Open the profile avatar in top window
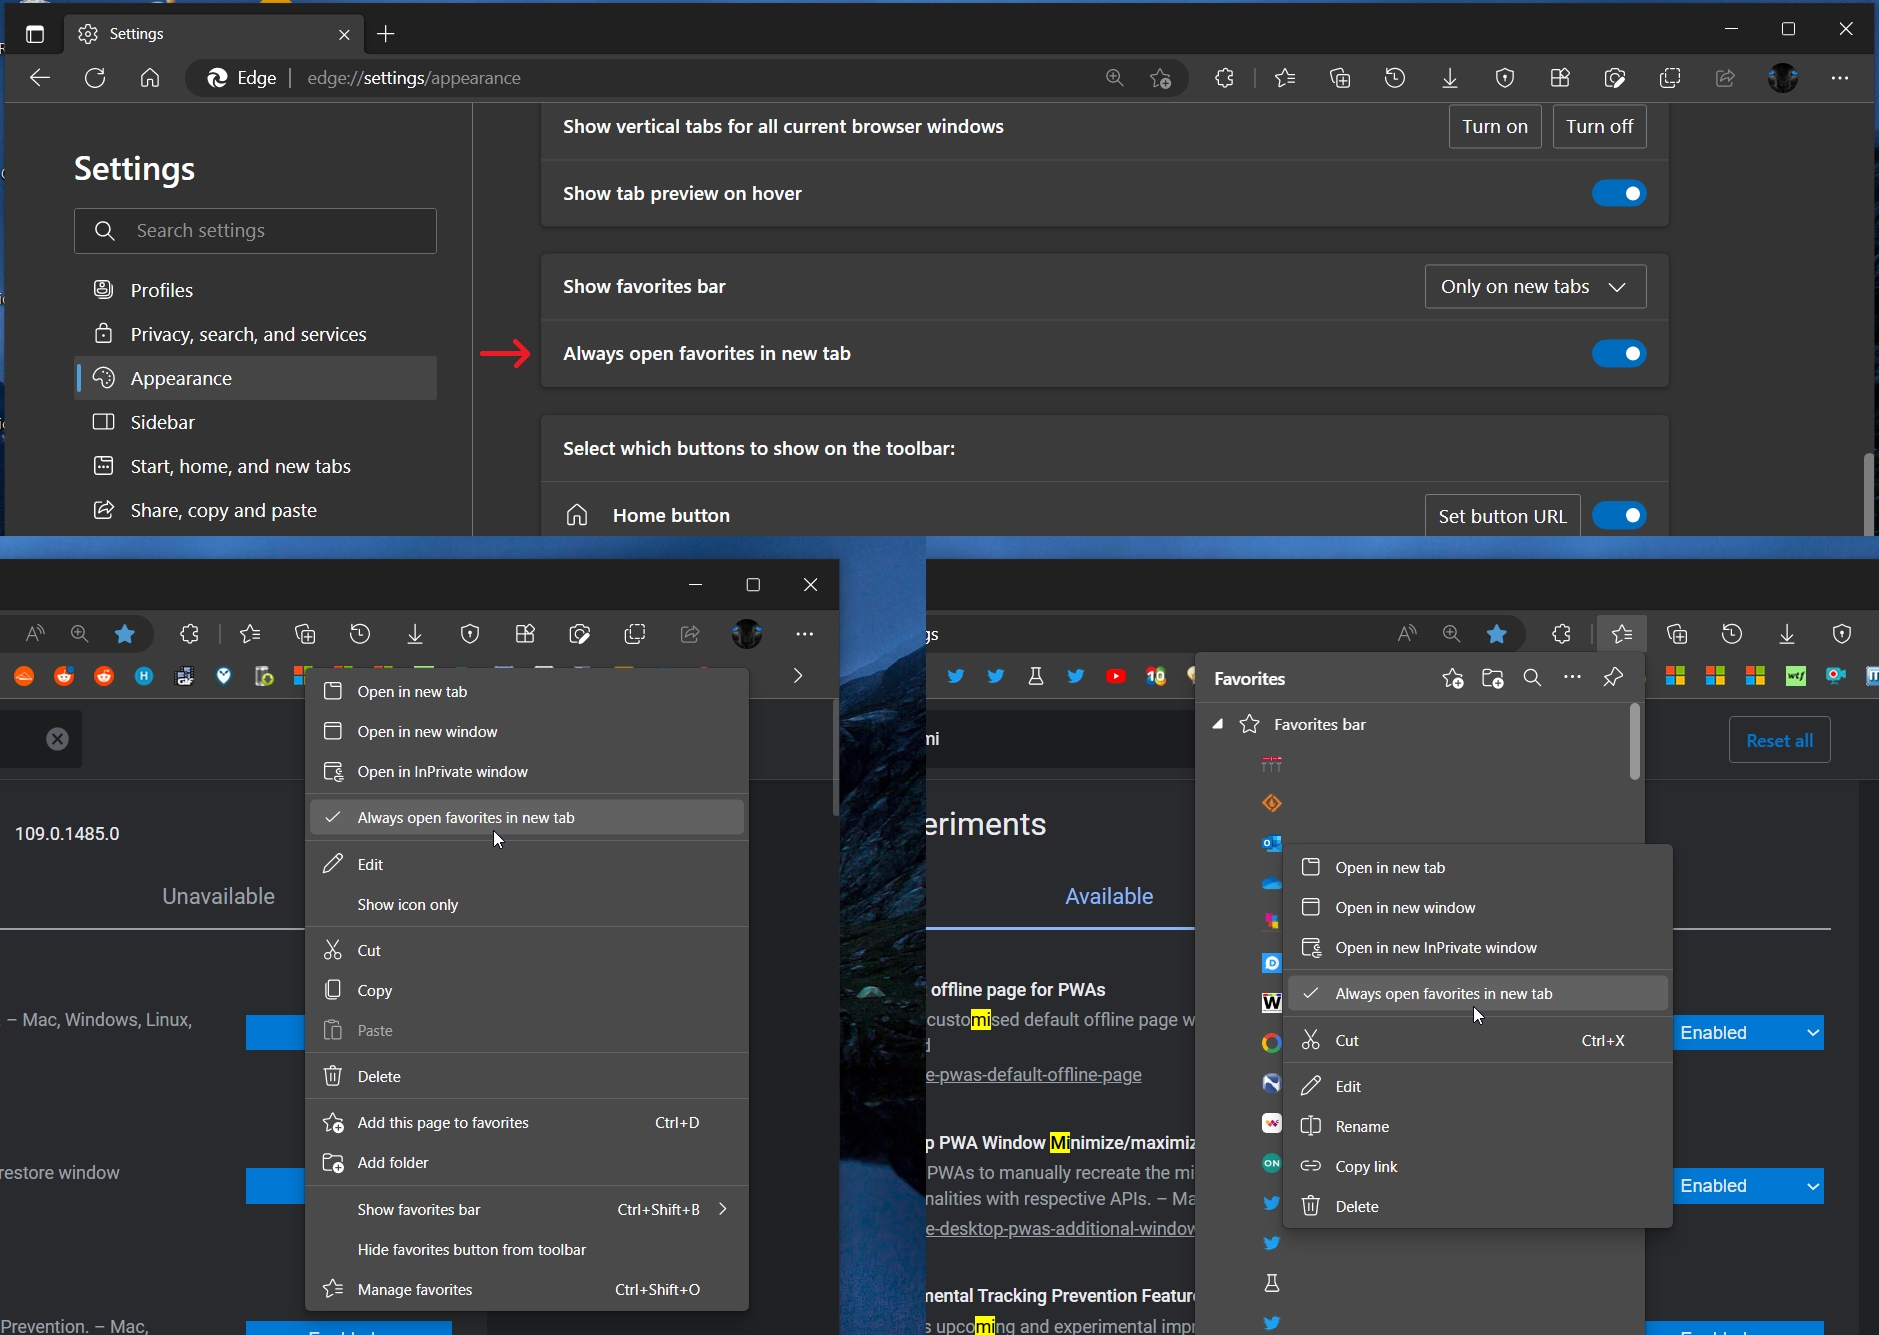Screen dimensions: 1879x1335 click(x=1783, y=78)
